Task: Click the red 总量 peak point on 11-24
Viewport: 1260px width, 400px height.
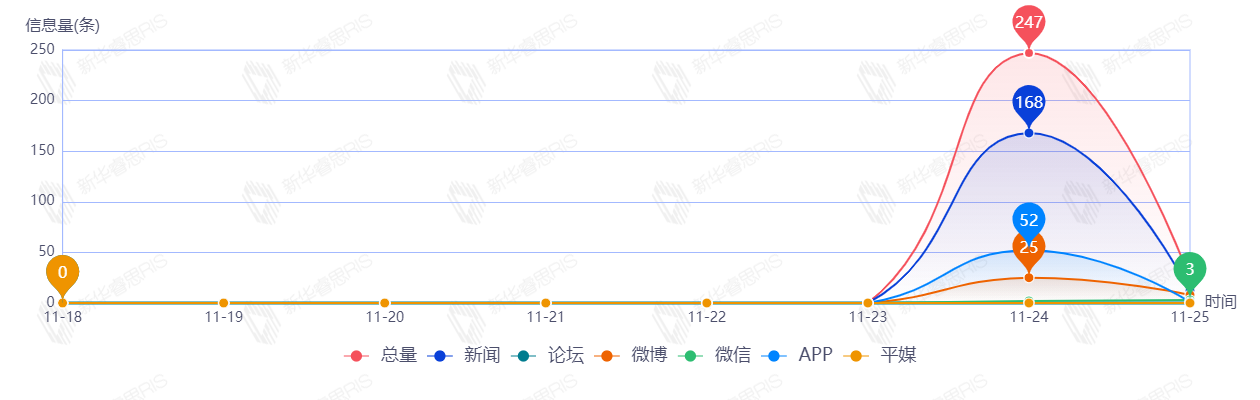Action: (x=1029, y=53)
